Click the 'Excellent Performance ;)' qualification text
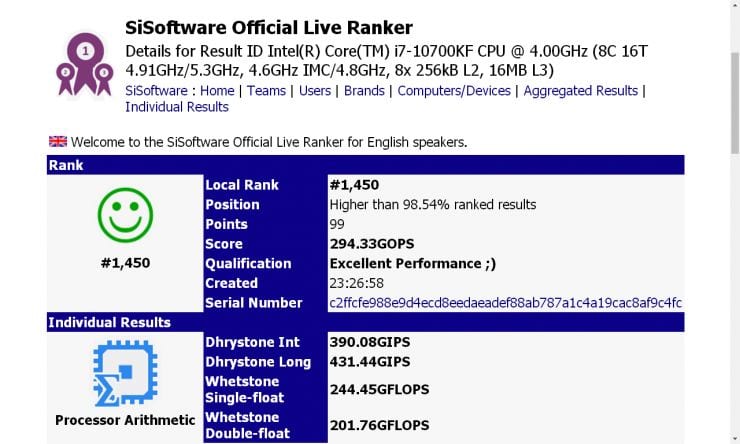 (x=412, y=264)
